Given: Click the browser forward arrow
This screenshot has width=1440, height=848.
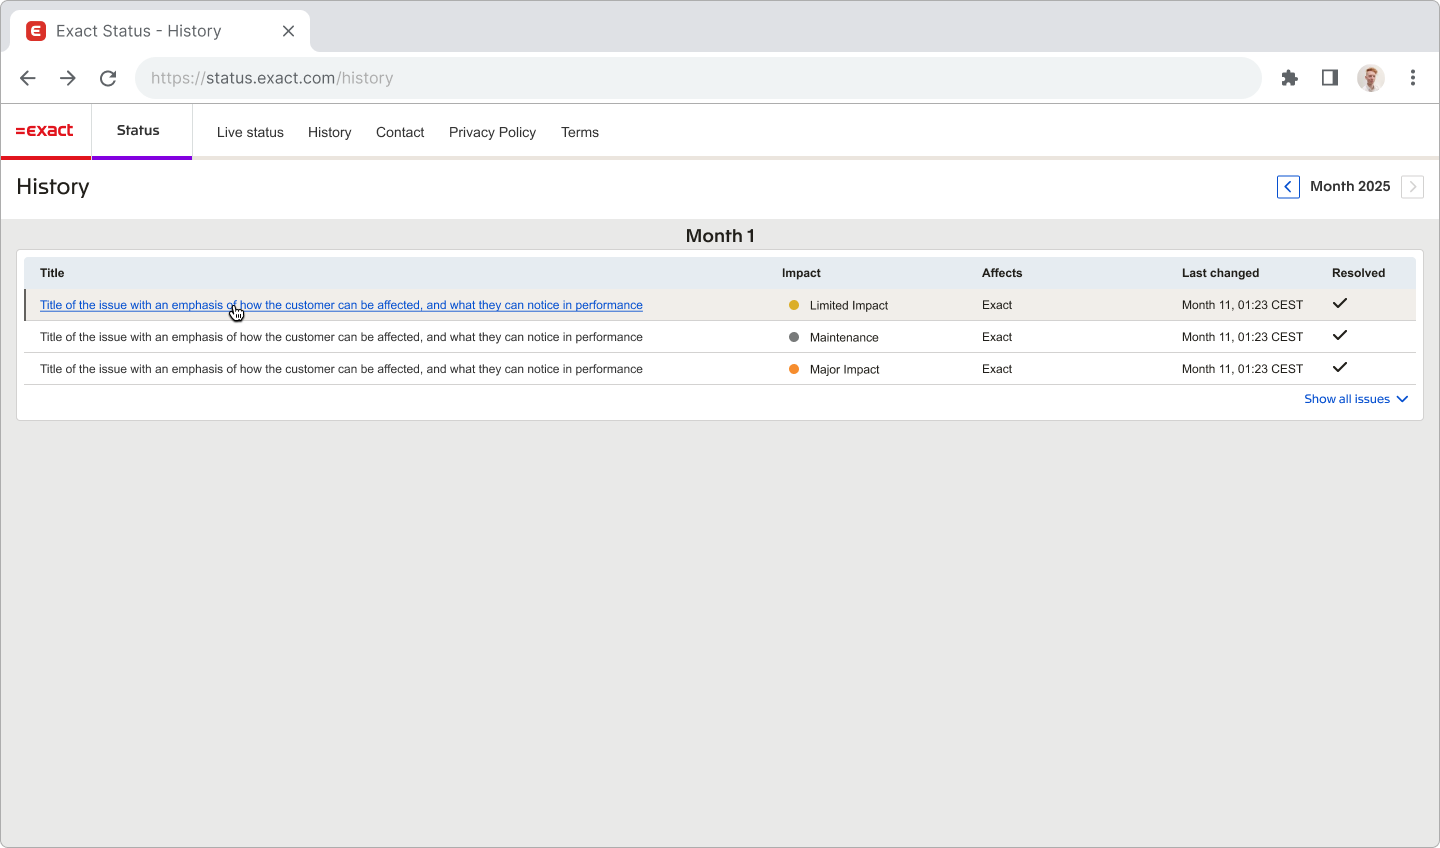Looking at the screenshot, I should [x=68, y=78].
